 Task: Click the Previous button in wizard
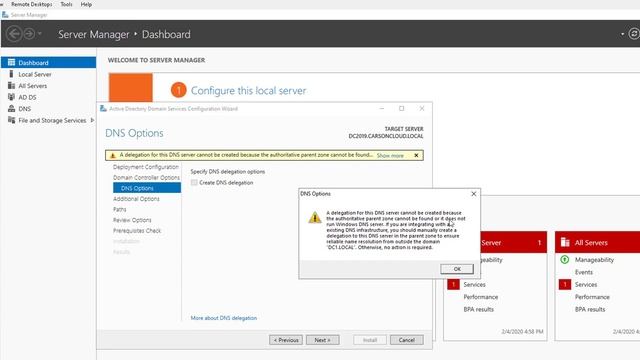pyautogui.click(x=286, y=340)
